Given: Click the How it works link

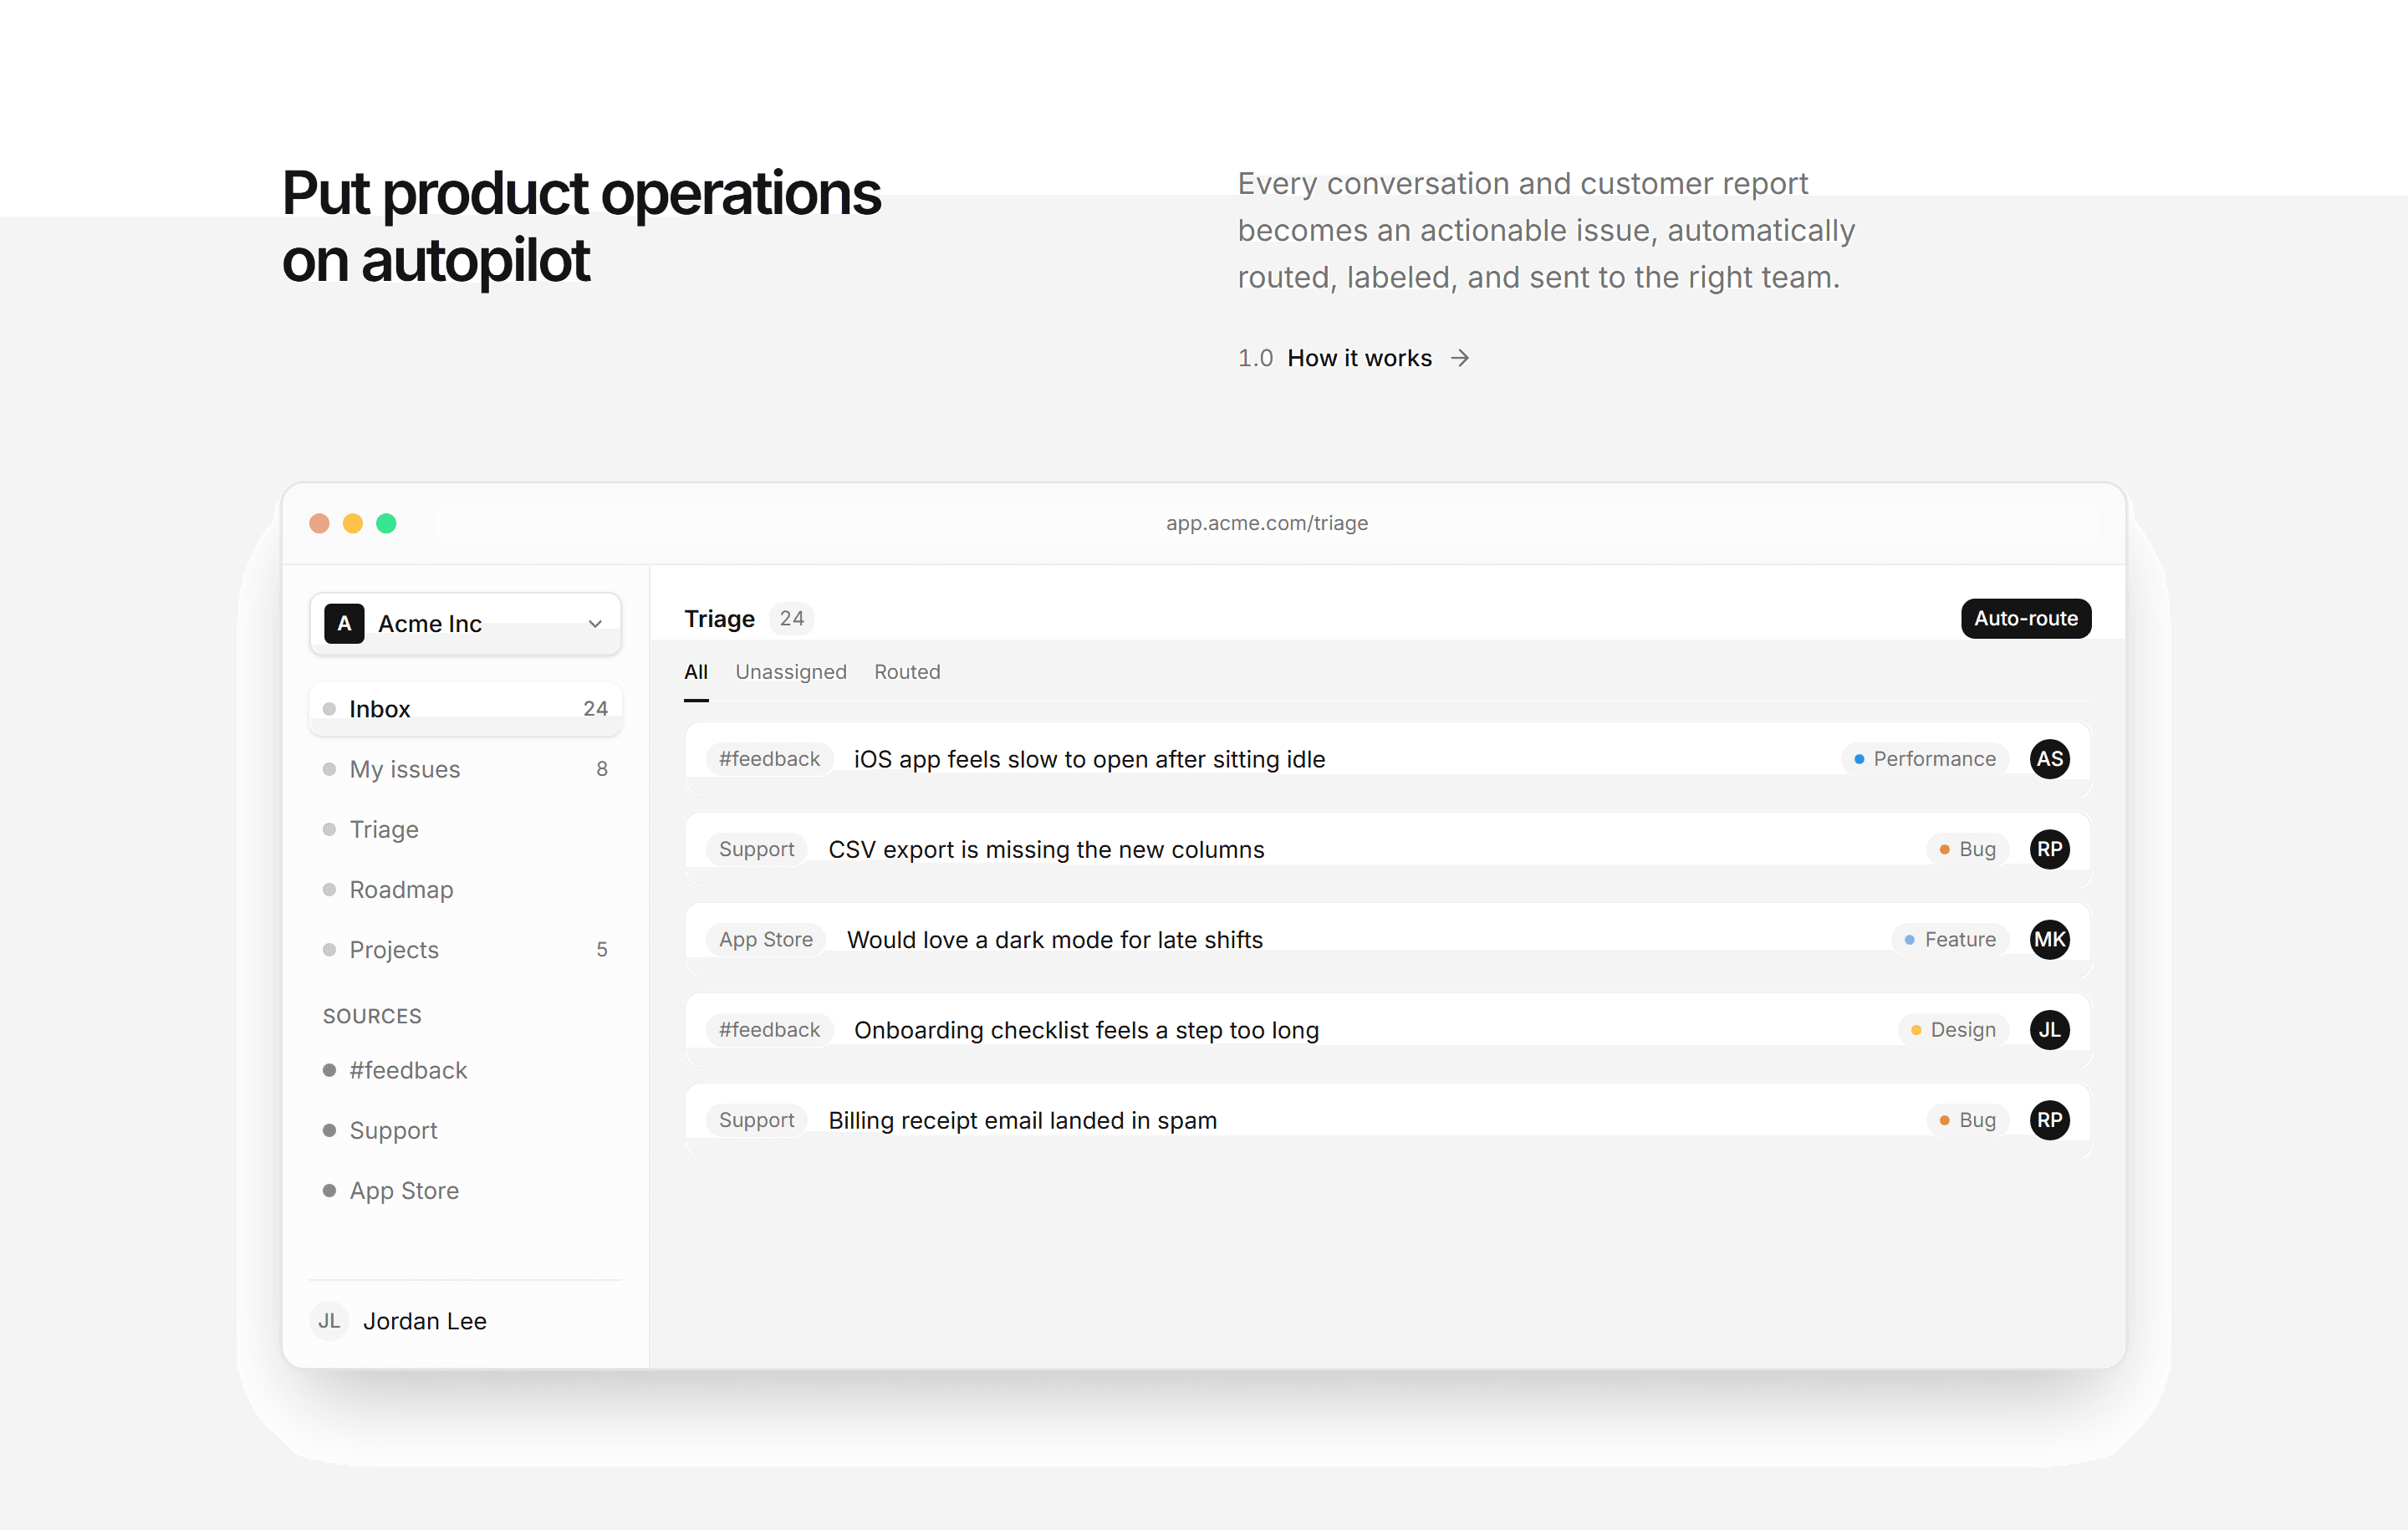Looking at the screenshot, I should point(1359,358).
